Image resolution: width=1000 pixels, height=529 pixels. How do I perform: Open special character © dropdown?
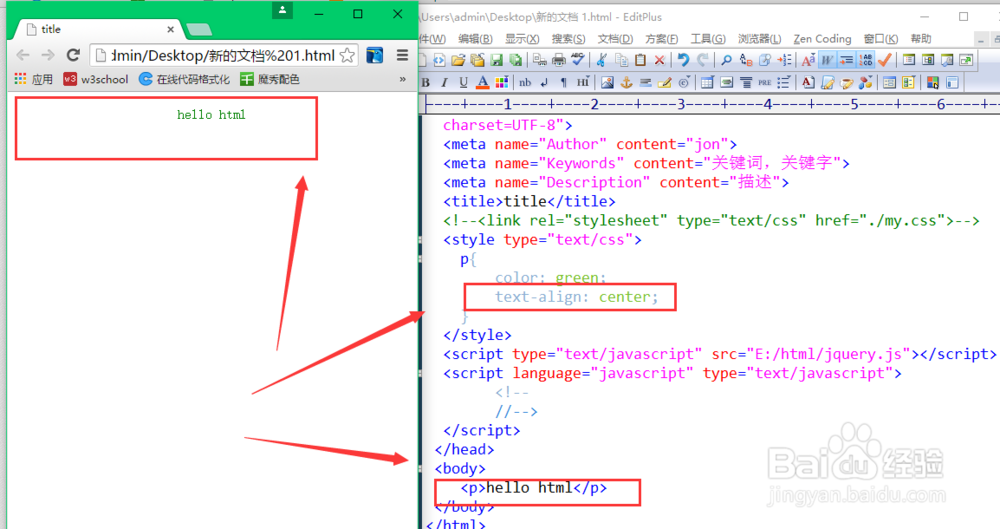click(x=684, y=82)
